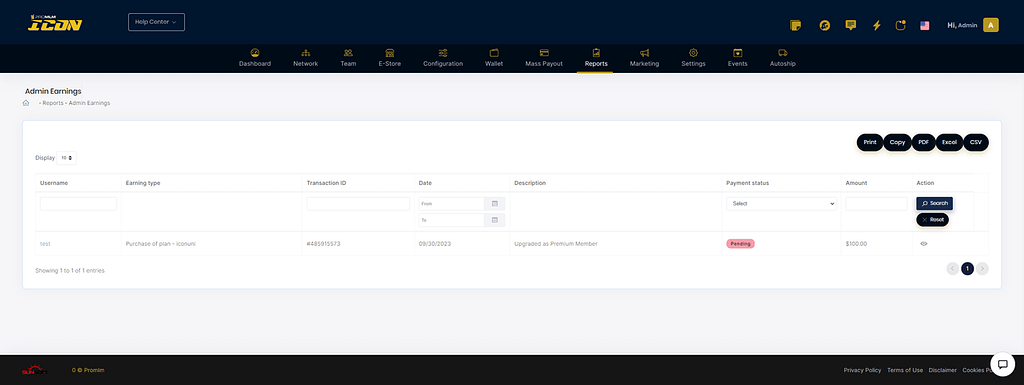Click the Reports breadcrumb link
This screenshot has height=385, width=1024.
click(52, 103)
